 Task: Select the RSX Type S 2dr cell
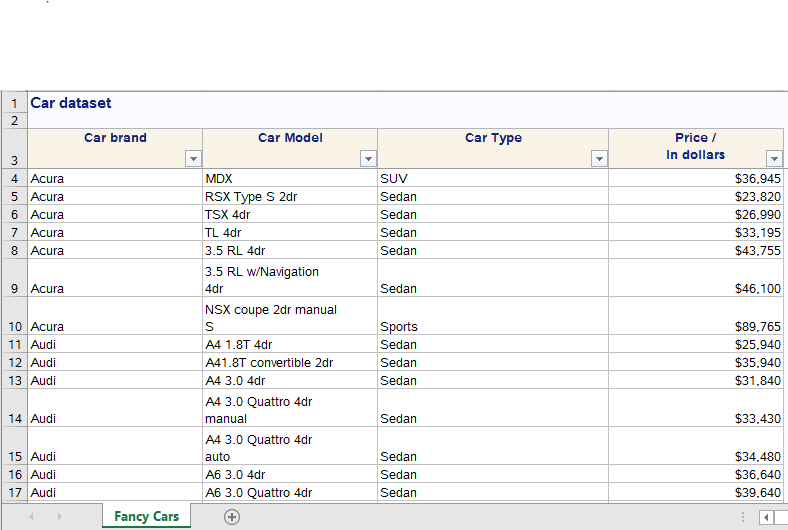click(x=290, y=196)
